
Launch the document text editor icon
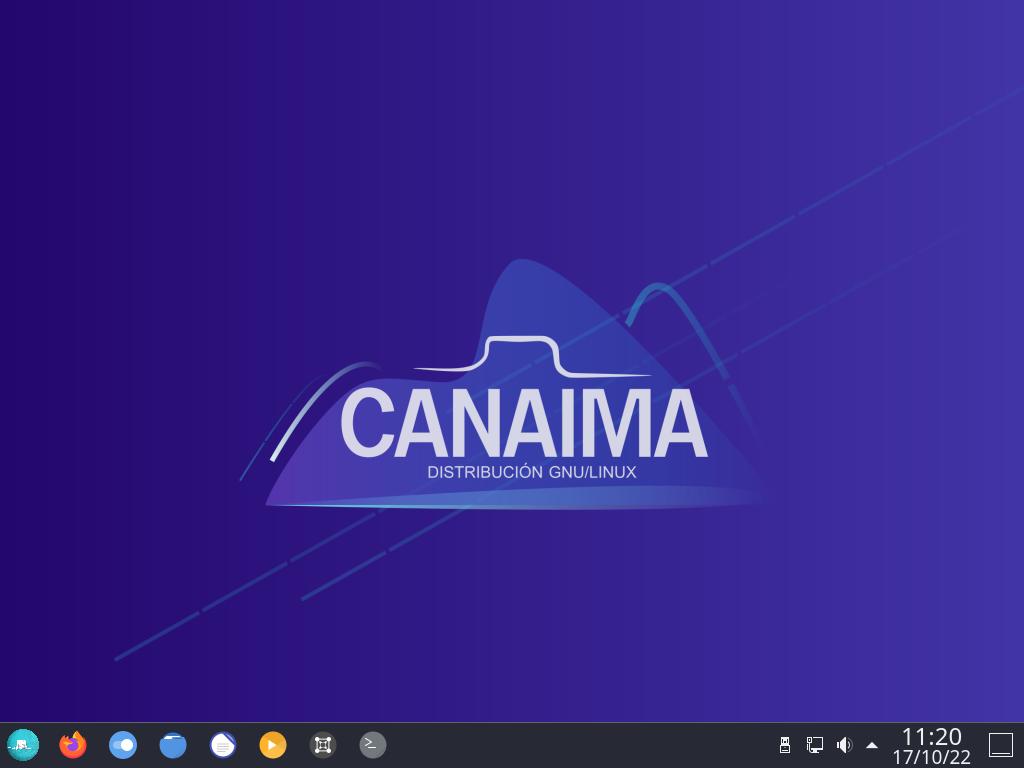pyautogui.click(x=223, y=744)
